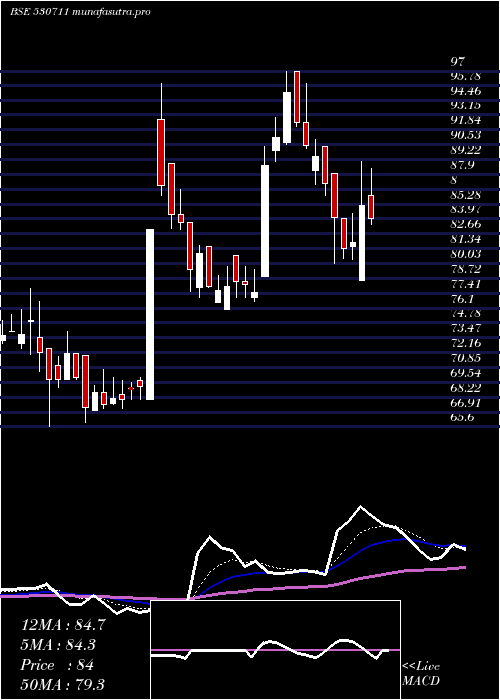Select the 78.72 price axis label
This screenshot has height=700, width=500.
(465, 269)
